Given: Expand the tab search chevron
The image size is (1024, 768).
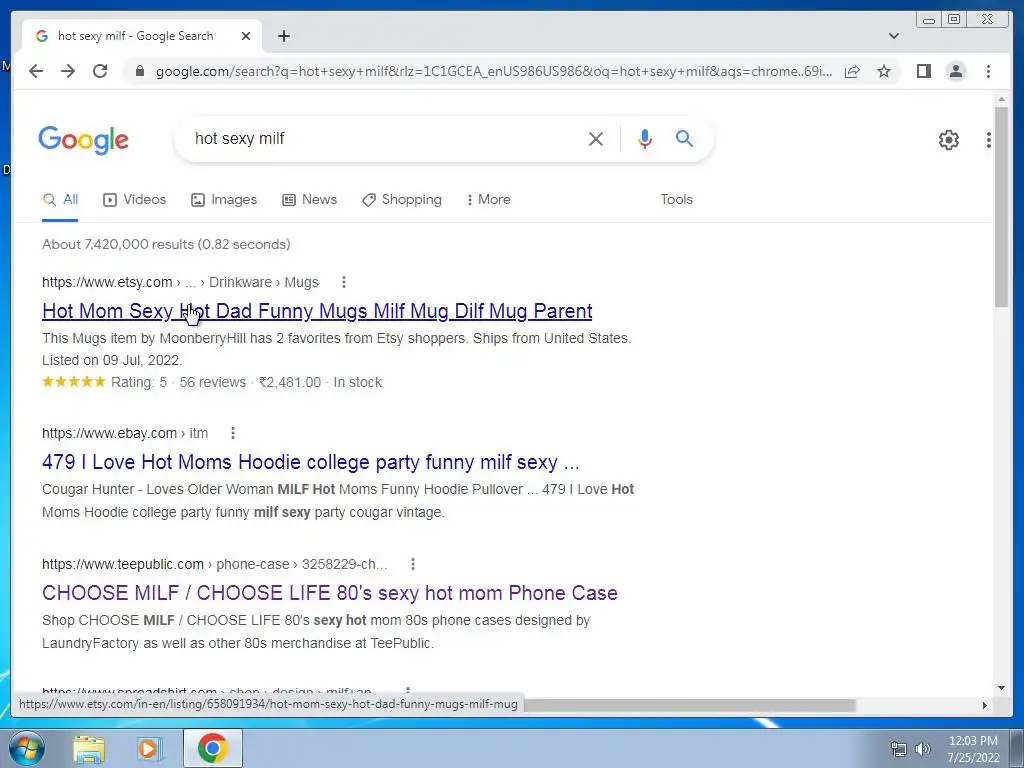Looking at the screenshot, I should pyautogui.click(x=894, y=36).
